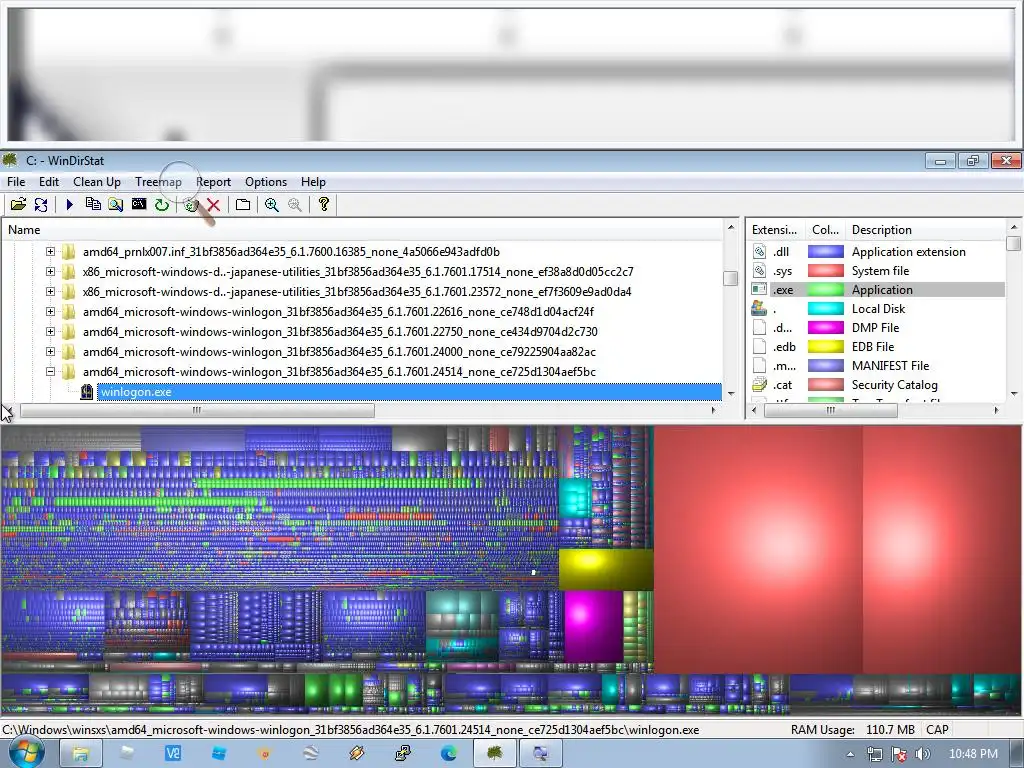Expand winlogon 6.1.7601.22616 folder node
This screenshot has height=768, width=1024.
point(50,312)
